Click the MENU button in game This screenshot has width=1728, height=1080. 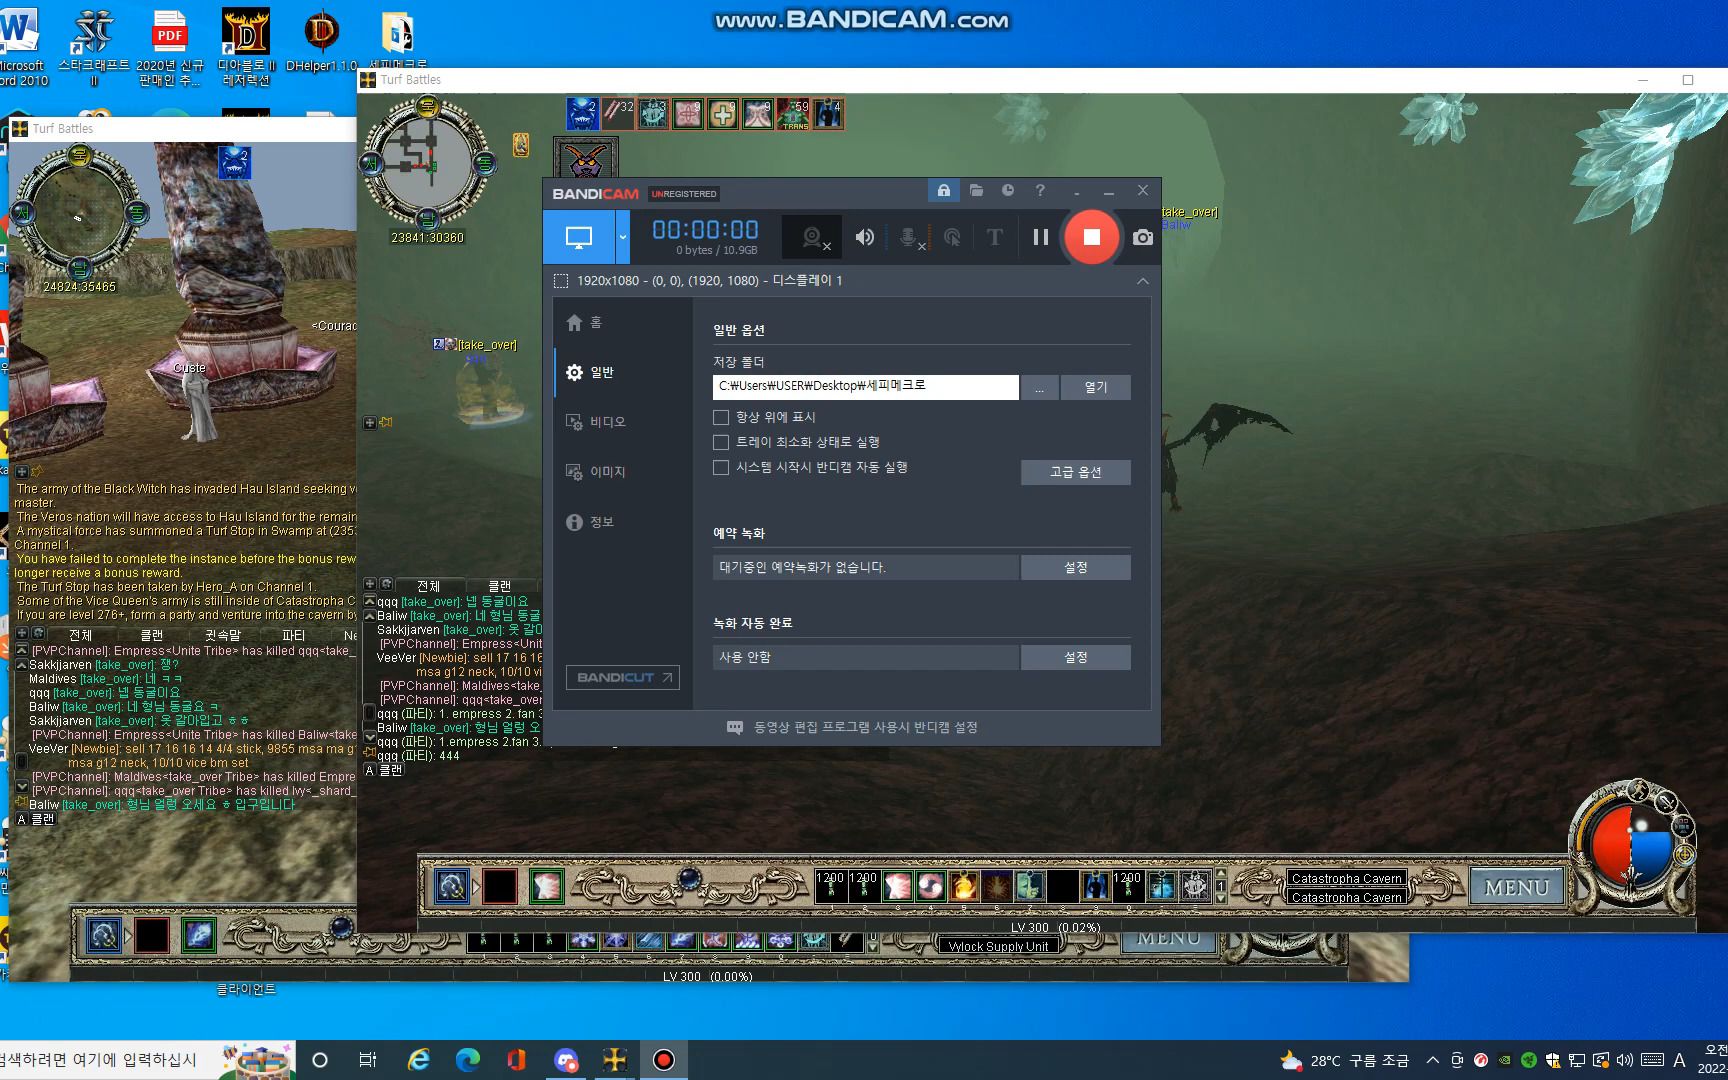coord(1516,887)
